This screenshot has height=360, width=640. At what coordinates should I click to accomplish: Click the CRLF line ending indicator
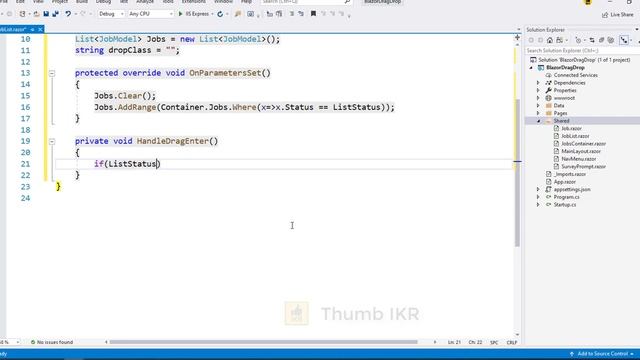click(x=511, y=342)
